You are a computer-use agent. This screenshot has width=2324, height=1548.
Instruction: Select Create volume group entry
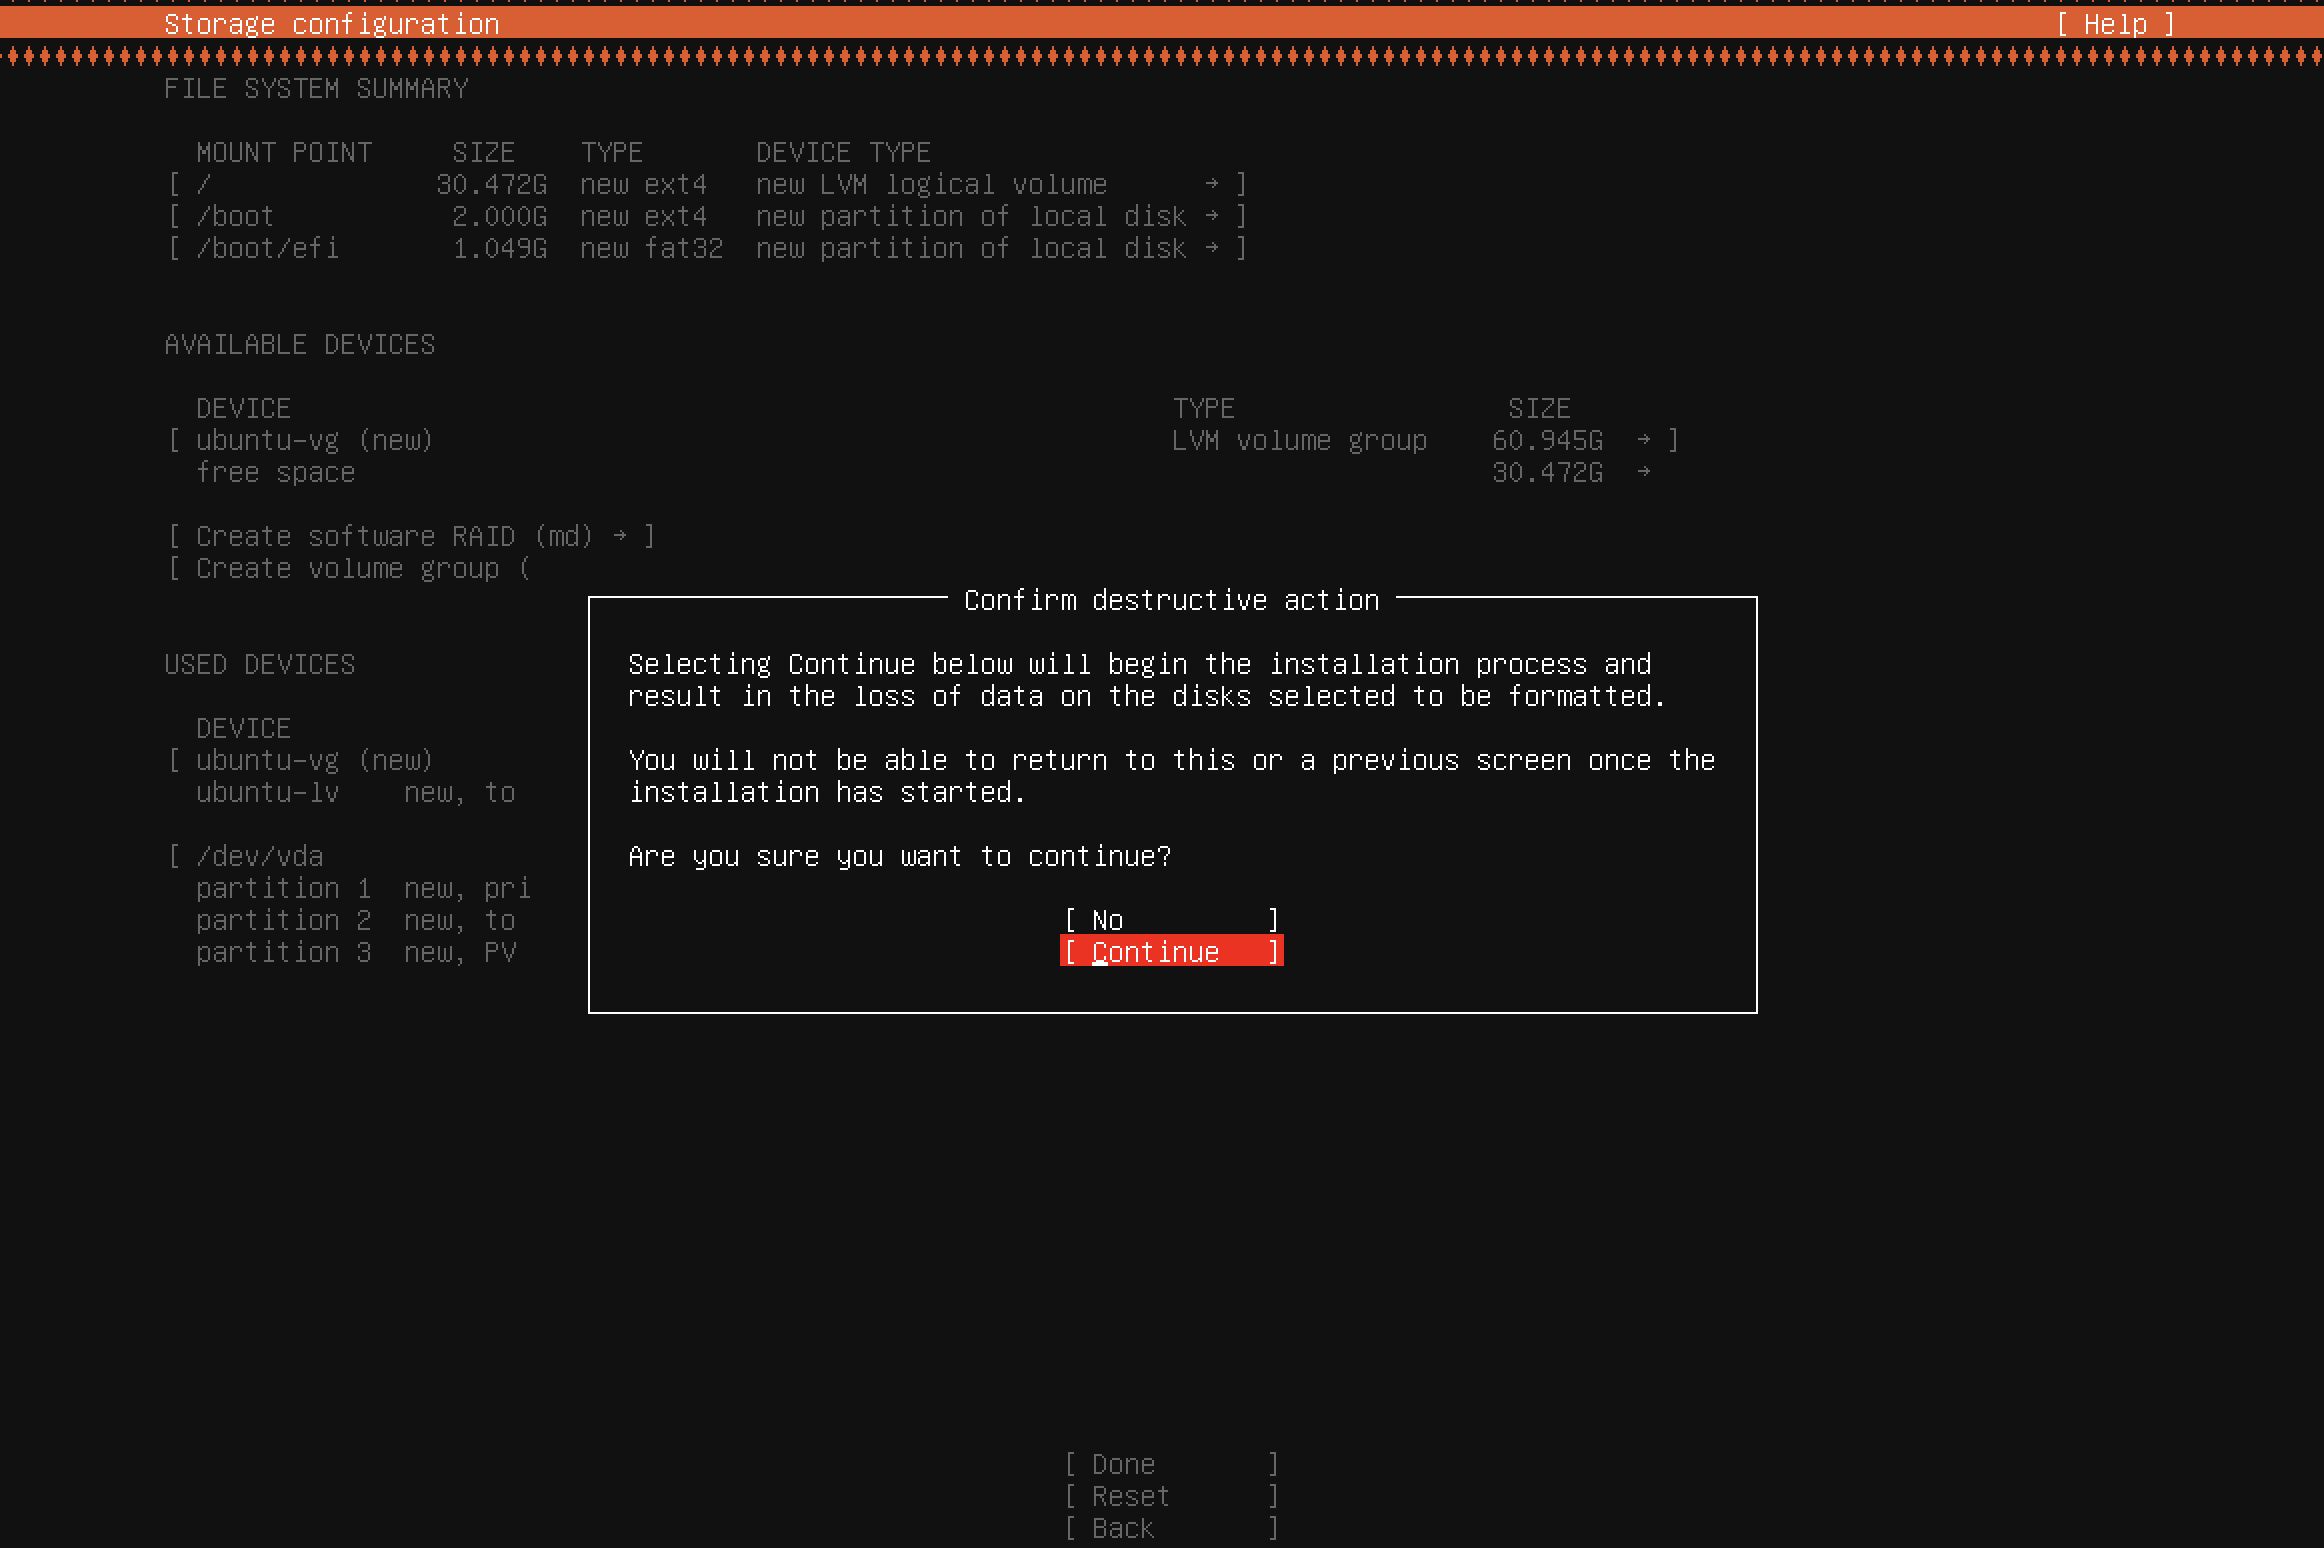[350, 568]
